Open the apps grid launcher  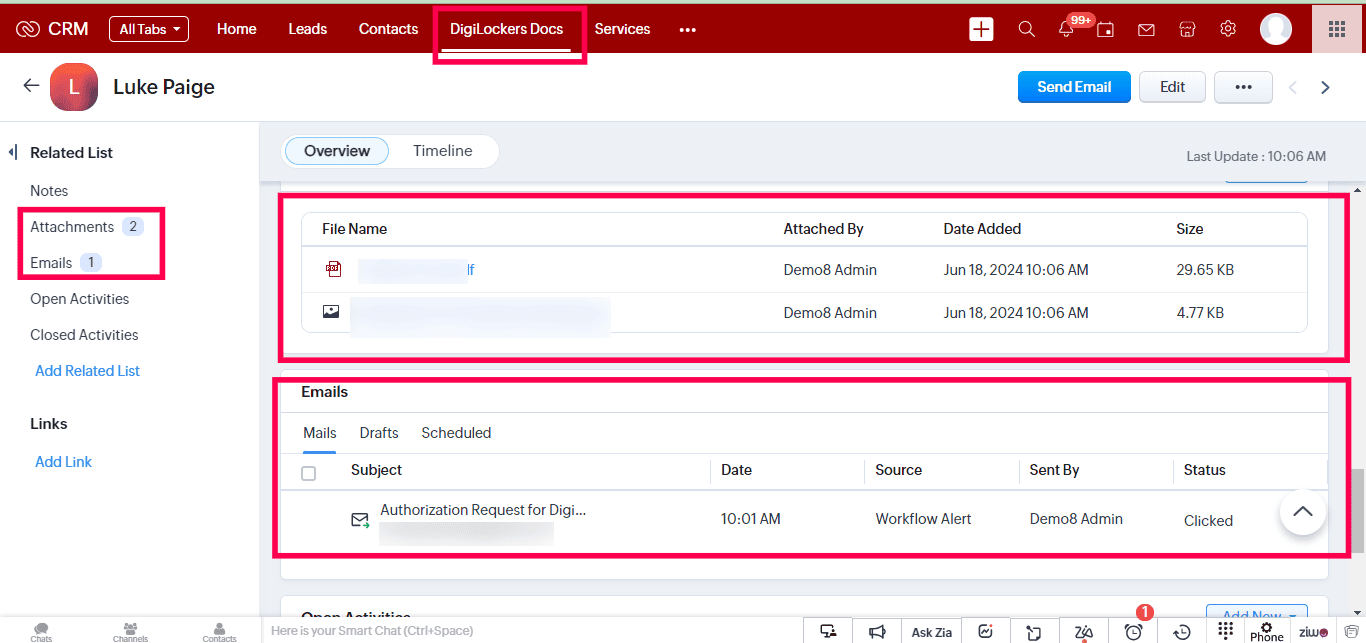(x=1337, y=29)
